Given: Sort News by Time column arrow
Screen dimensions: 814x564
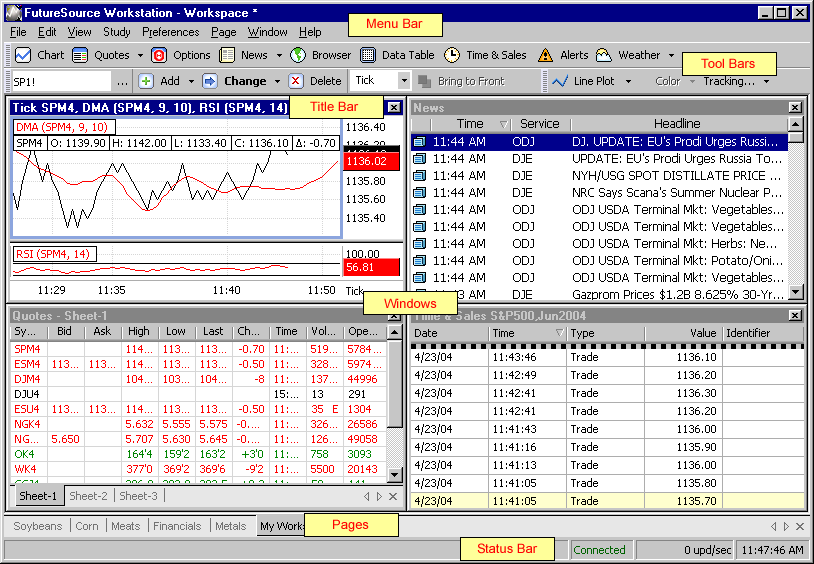Looking at the screenshot, I should click(x=503, y=124).
